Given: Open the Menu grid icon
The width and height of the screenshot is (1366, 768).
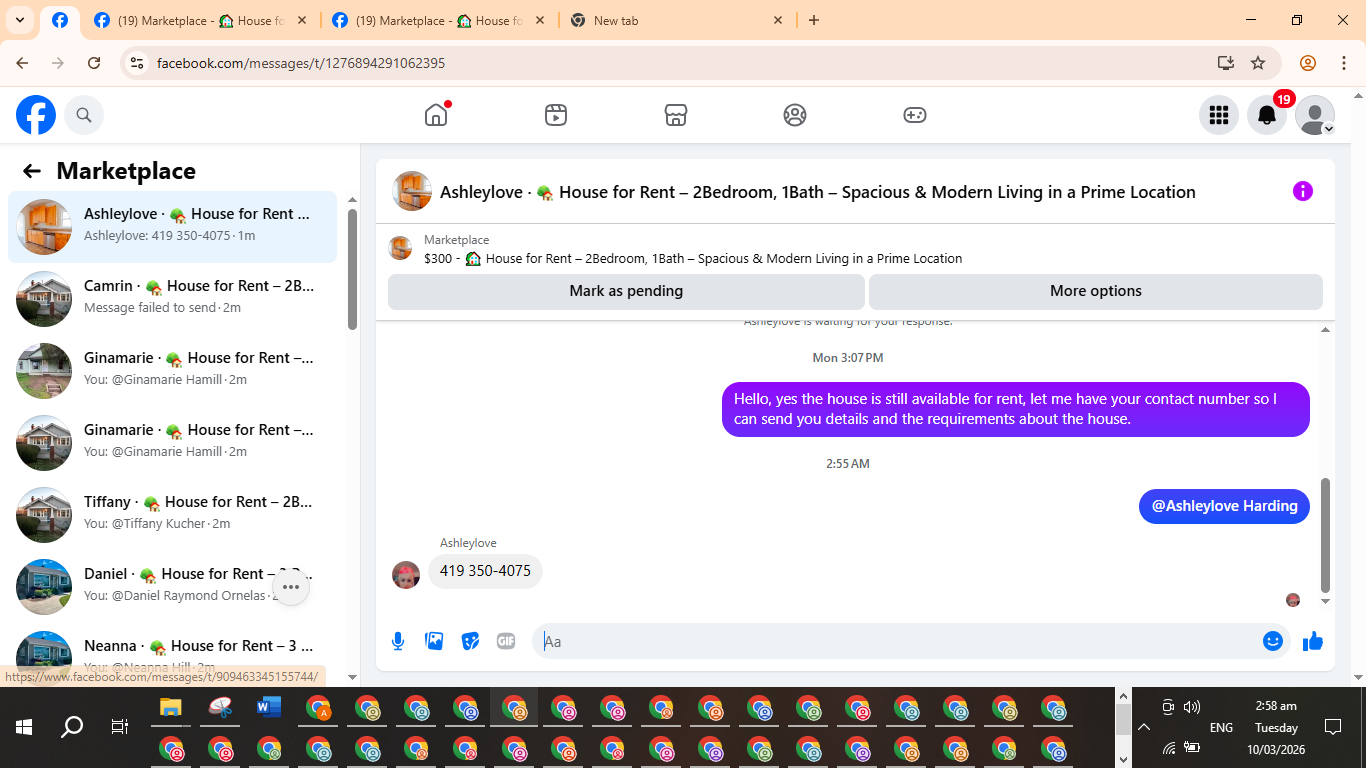Looking at the screenshot, I should (x=1218, y=115).
